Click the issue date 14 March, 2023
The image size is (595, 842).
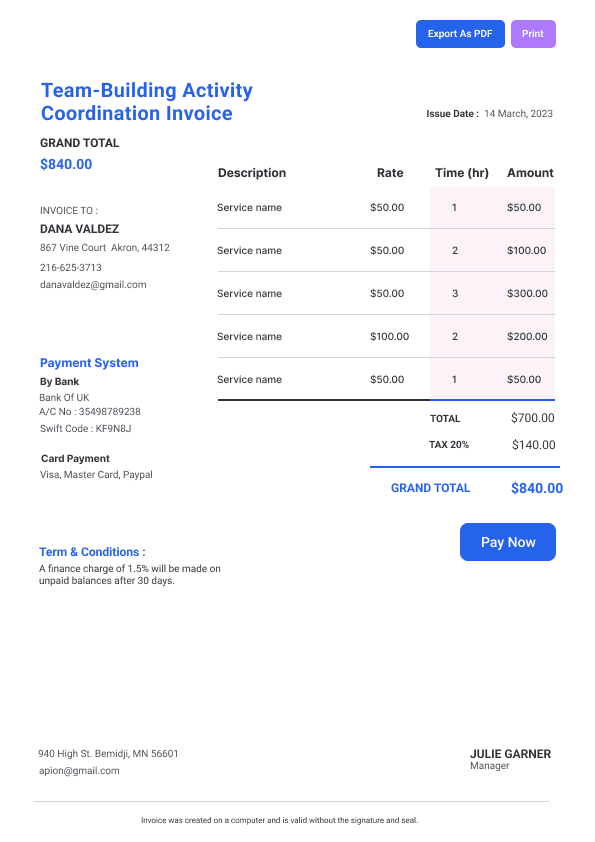[518, 114]
